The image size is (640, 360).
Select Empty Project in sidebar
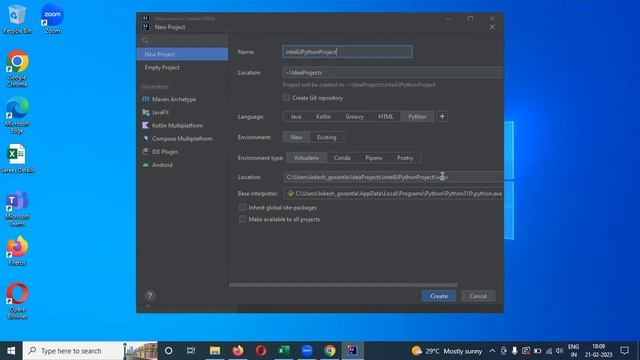coord(182,67)
